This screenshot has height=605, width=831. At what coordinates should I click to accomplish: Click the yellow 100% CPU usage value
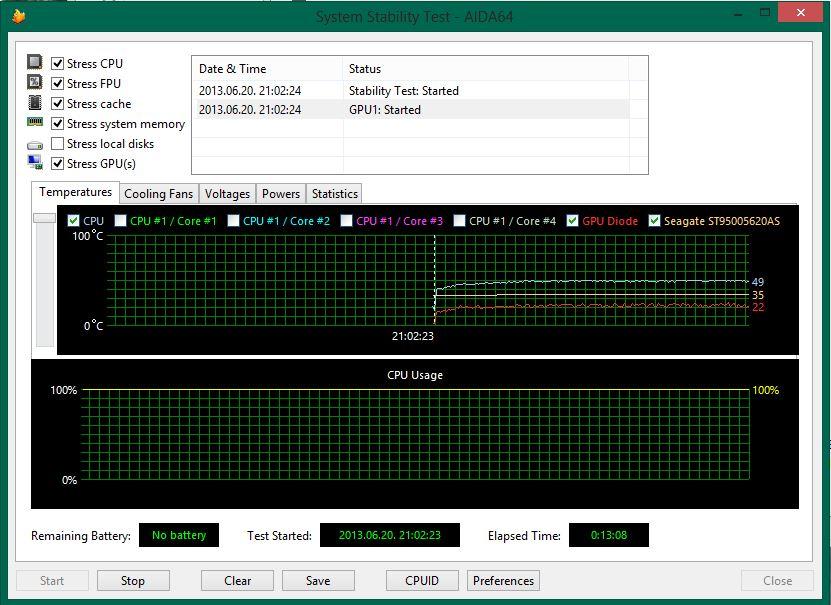[x=766, y=390]
